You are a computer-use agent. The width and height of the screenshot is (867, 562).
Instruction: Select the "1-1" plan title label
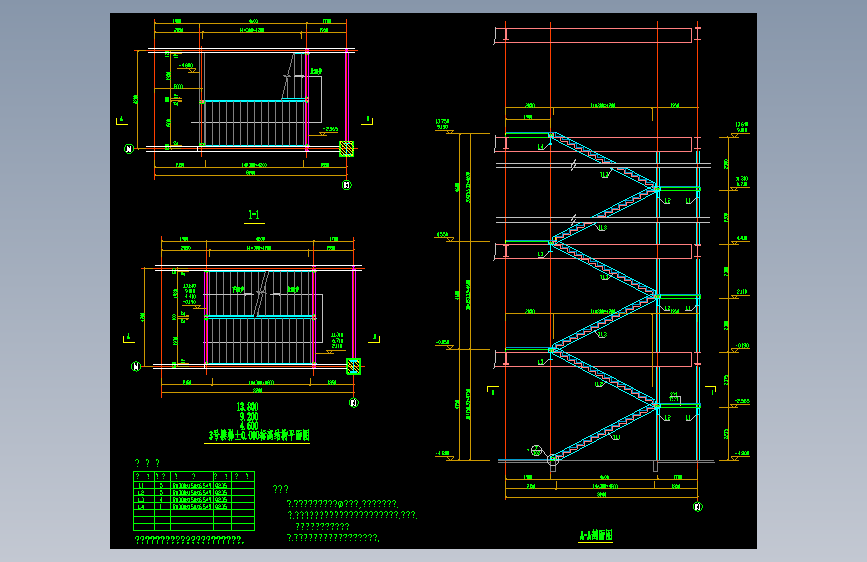tap(254, 215)
